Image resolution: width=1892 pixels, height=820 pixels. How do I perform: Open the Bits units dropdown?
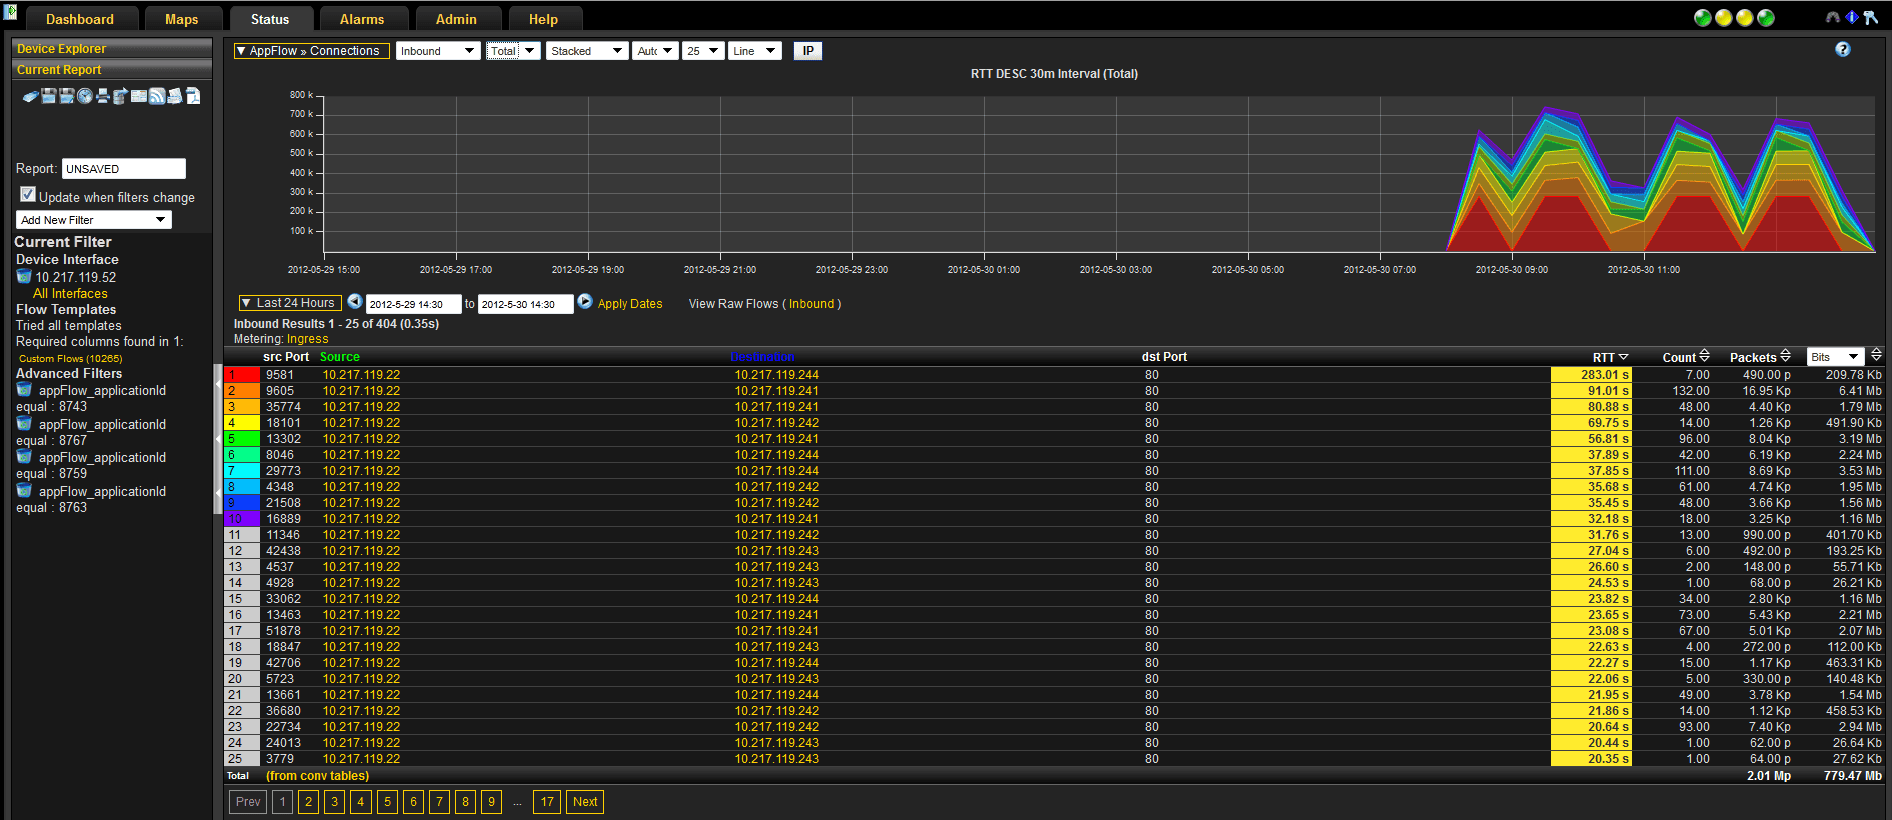[1836, 357]
